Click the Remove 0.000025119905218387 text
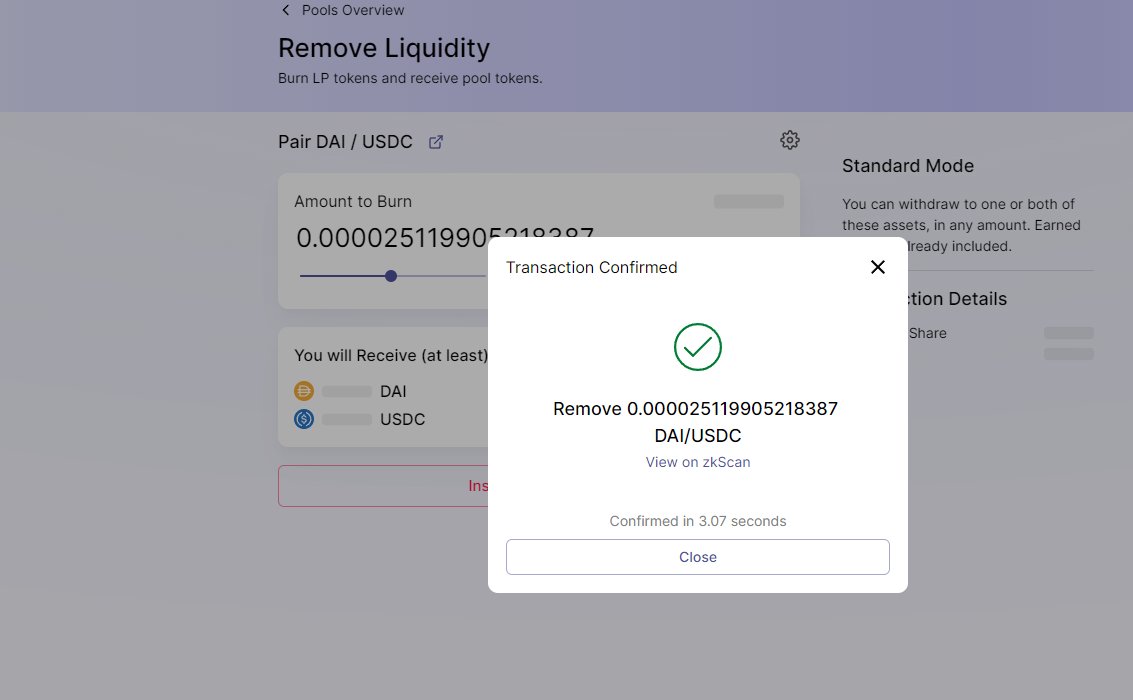Viewport: 1133px width, 700px height. [x=695, y=409]
